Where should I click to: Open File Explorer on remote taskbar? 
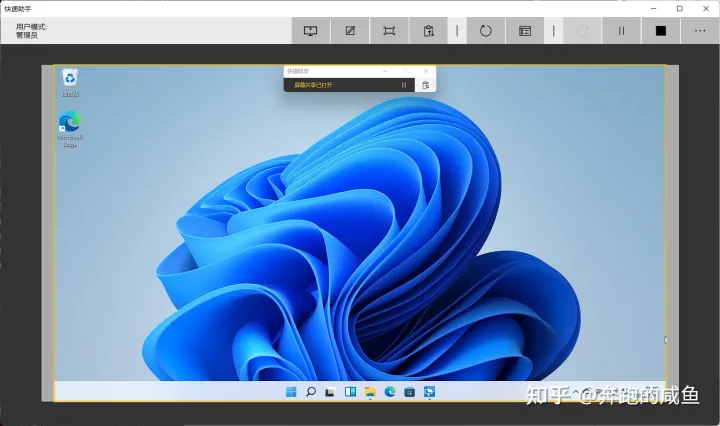pyautogui.click(x=370, y=392)
